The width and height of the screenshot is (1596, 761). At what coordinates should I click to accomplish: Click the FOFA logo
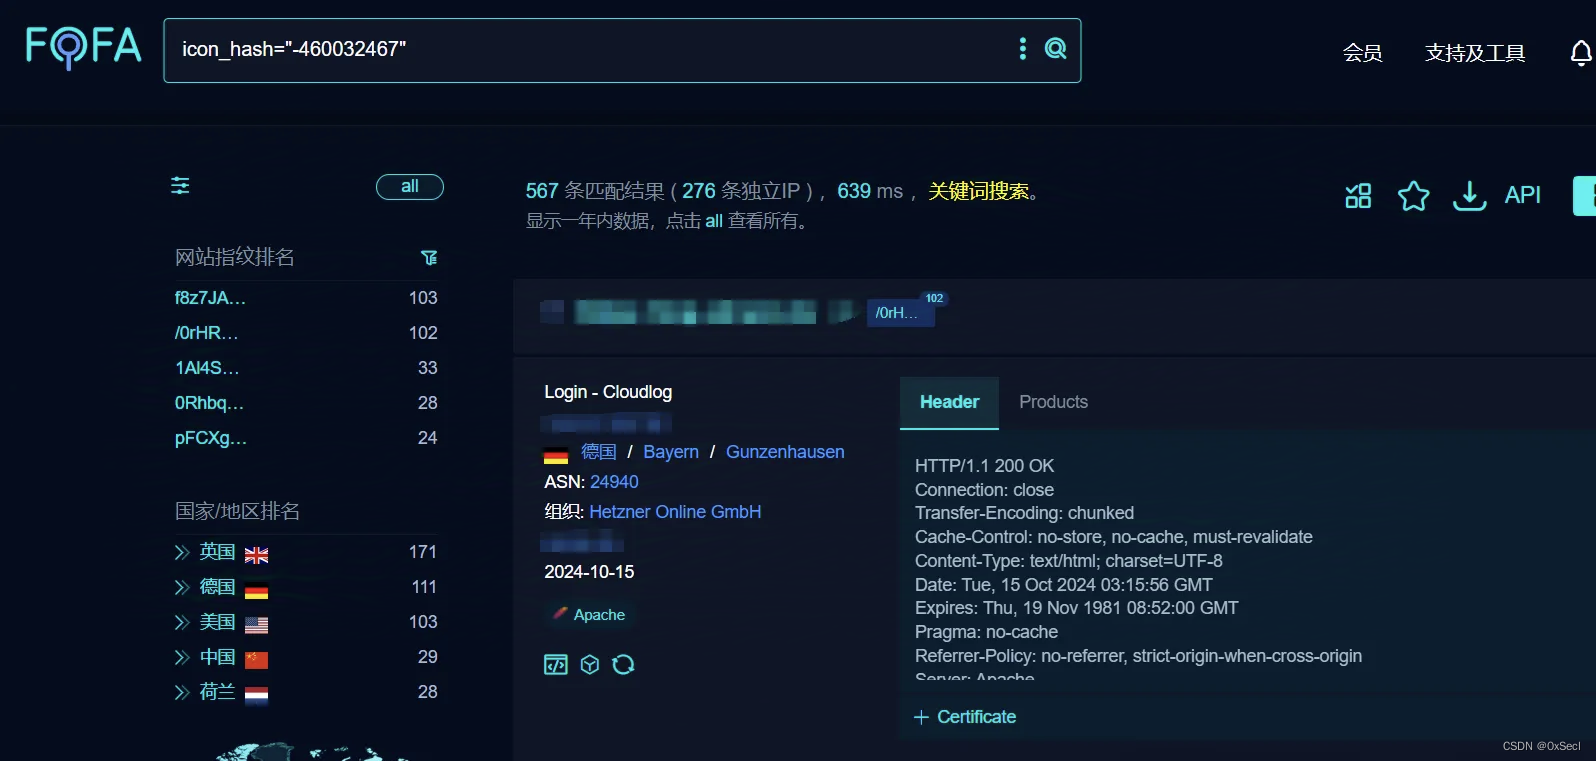(x=83, y=47)
